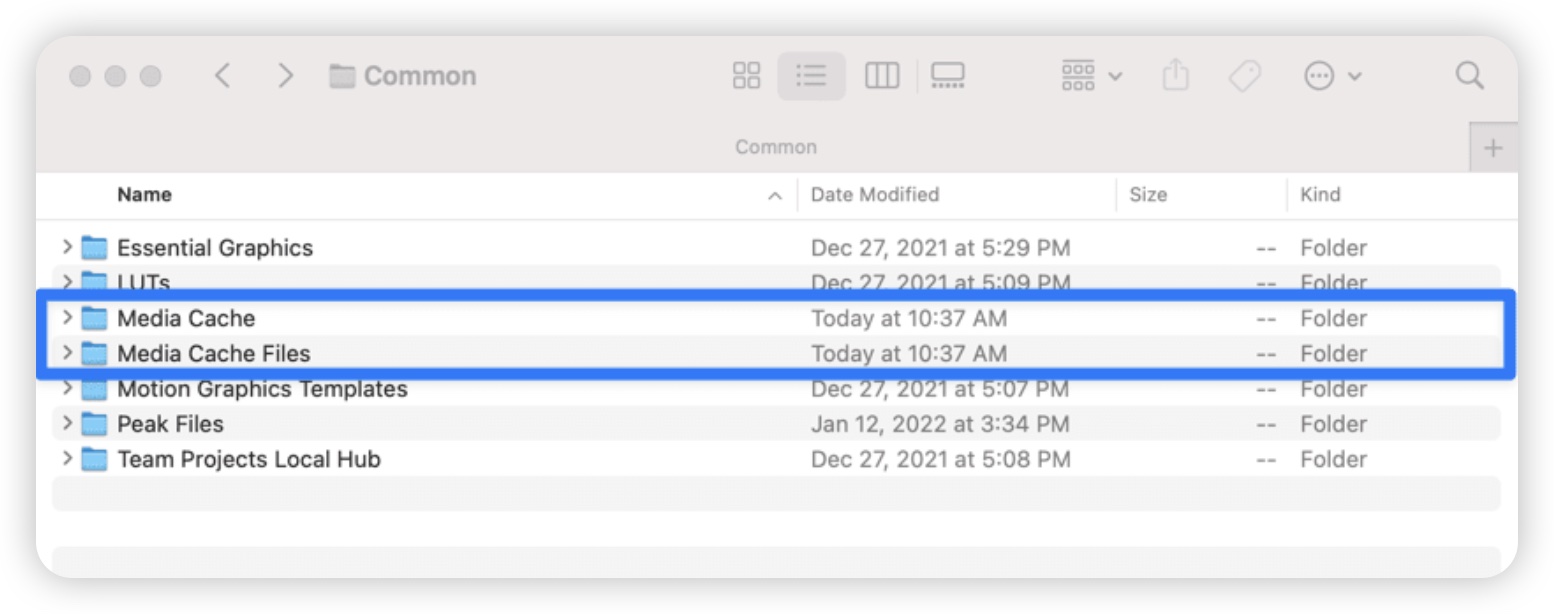This screenshot has height=614, width=1554.
Task: Go forward with the forward arrow
Action: point(286,76)
